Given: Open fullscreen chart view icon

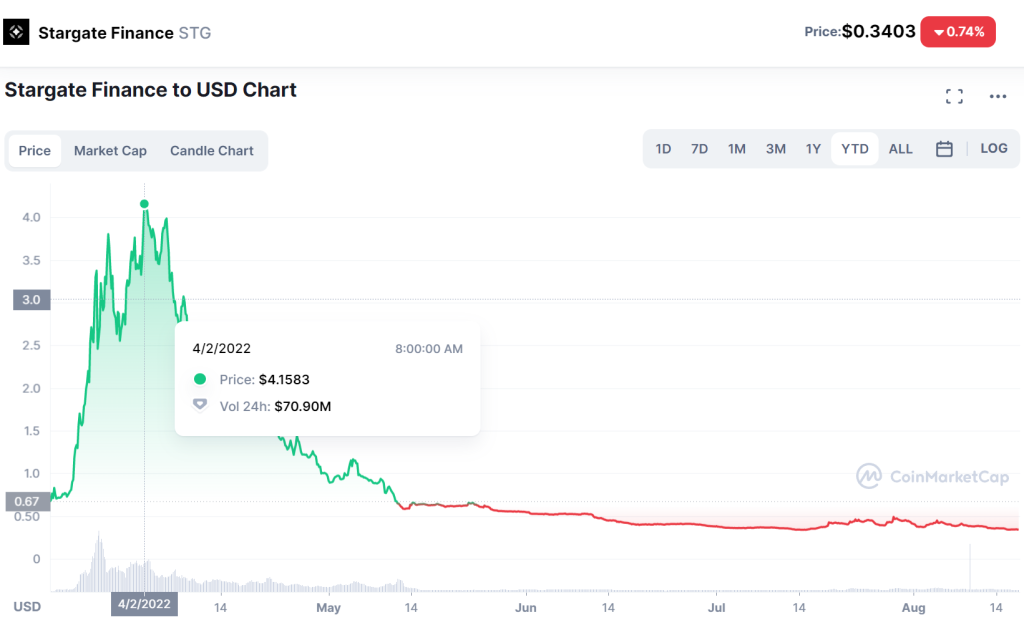Looking at the screenshot, I should (954, 97).
